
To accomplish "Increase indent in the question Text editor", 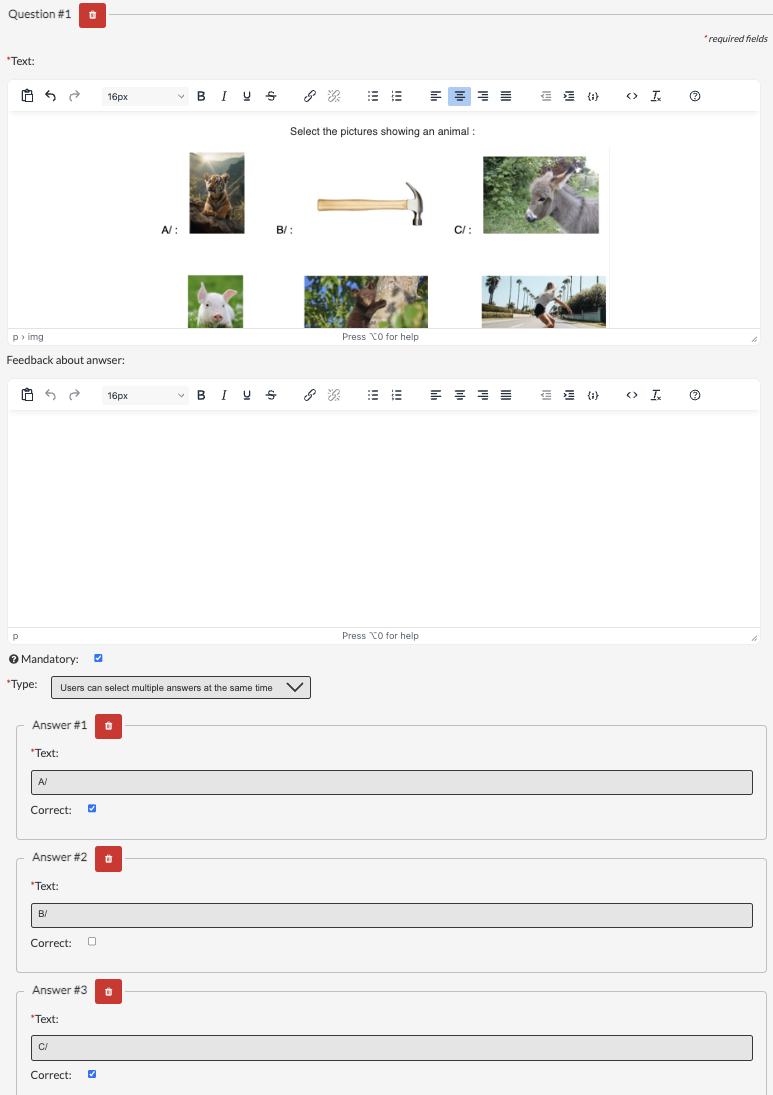I will coord(569,96).
